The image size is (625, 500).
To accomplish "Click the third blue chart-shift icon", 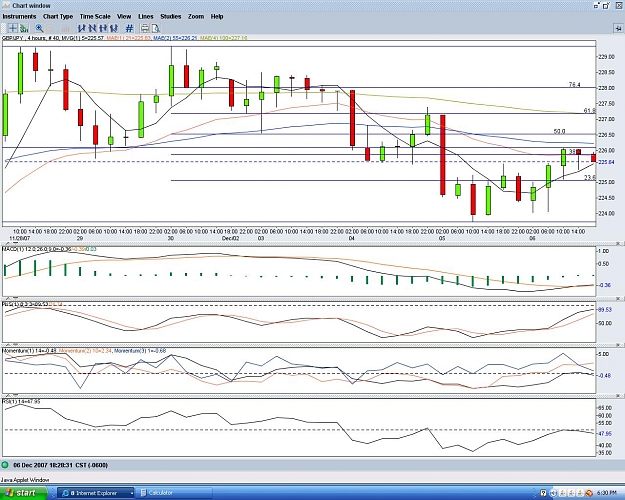I will pos(103,28).
